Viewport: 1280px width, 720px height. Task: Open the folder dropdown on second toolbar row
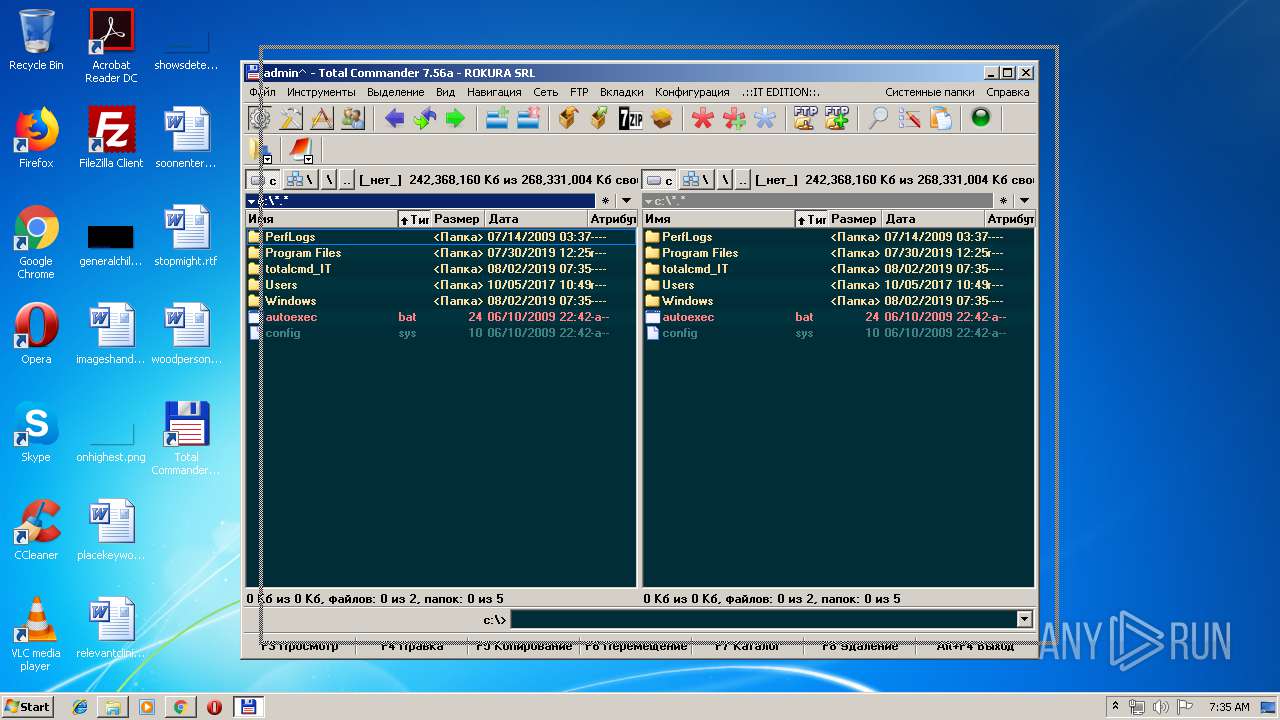tap(267, 159)
